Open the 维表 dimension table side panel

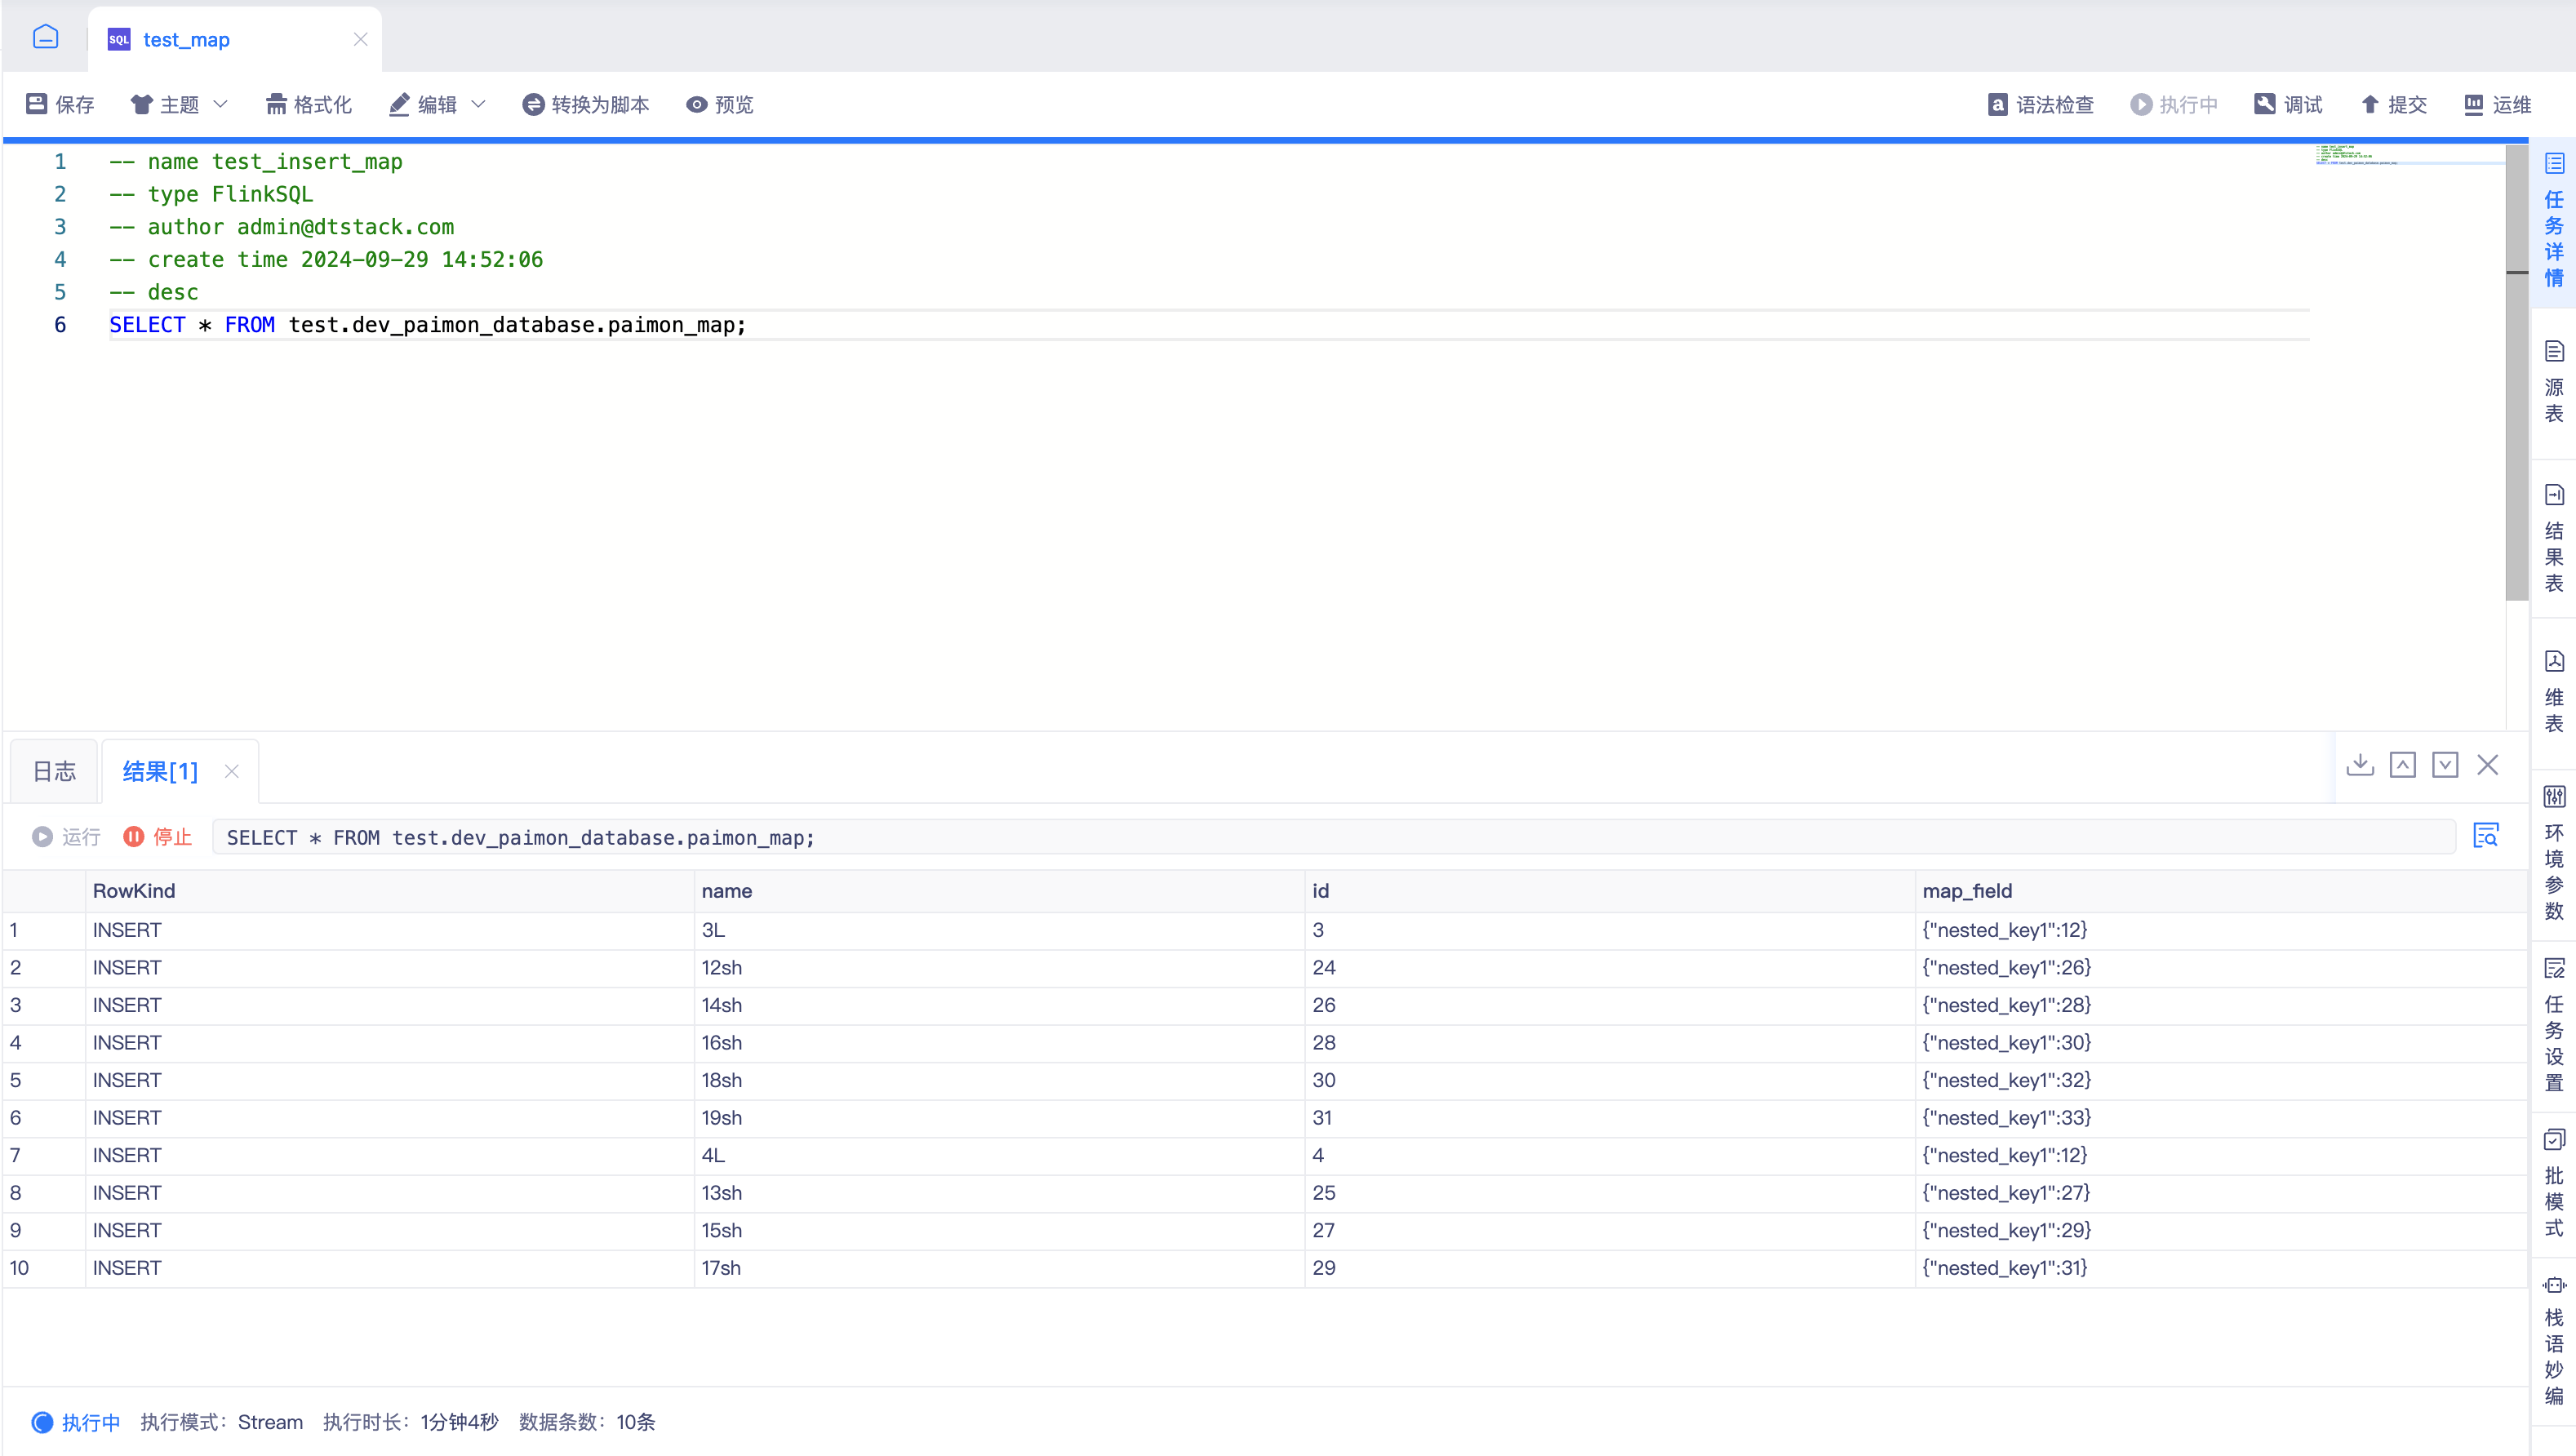tap(2554, 692)
